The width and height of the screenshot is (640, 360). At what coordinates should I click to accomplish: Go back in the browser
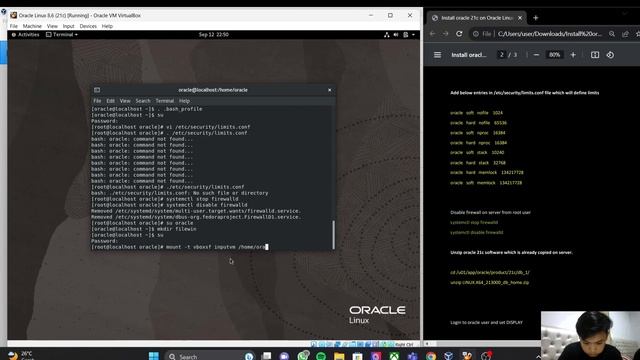tap(433, 34)
